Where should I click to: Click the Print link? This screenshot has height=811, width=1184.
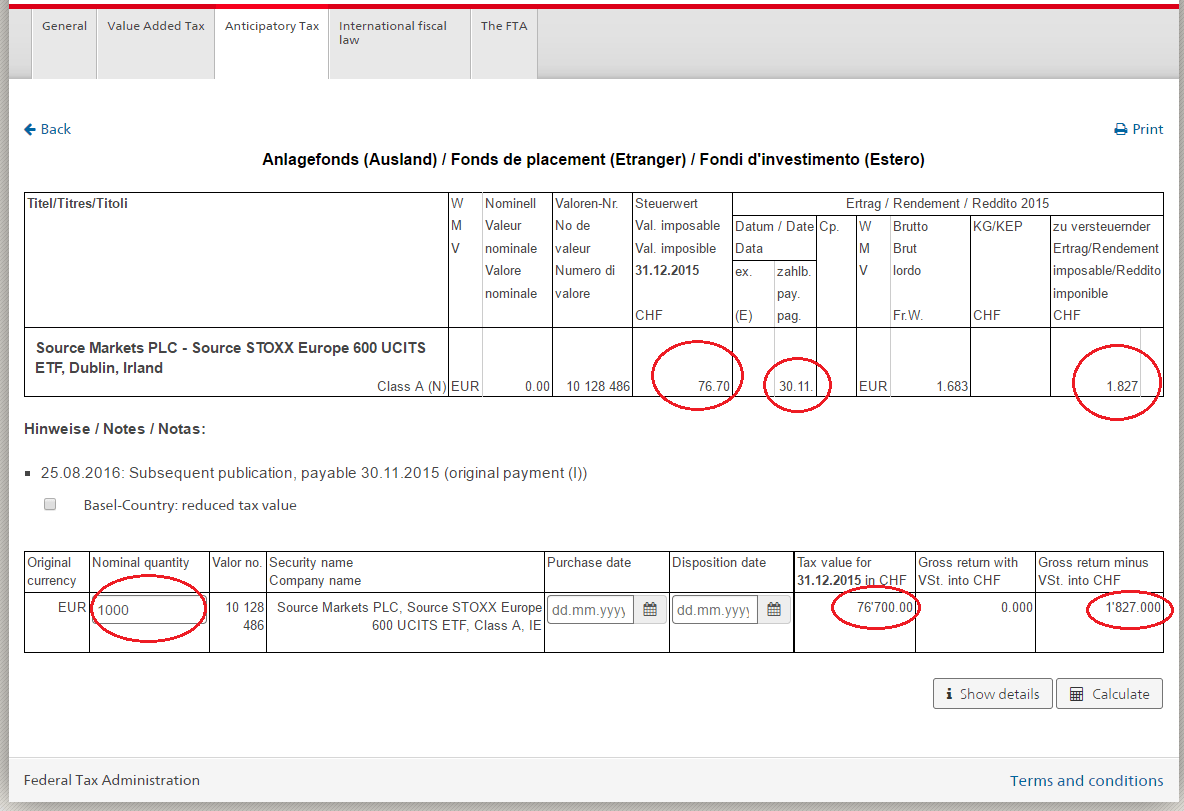[1139, 129]
